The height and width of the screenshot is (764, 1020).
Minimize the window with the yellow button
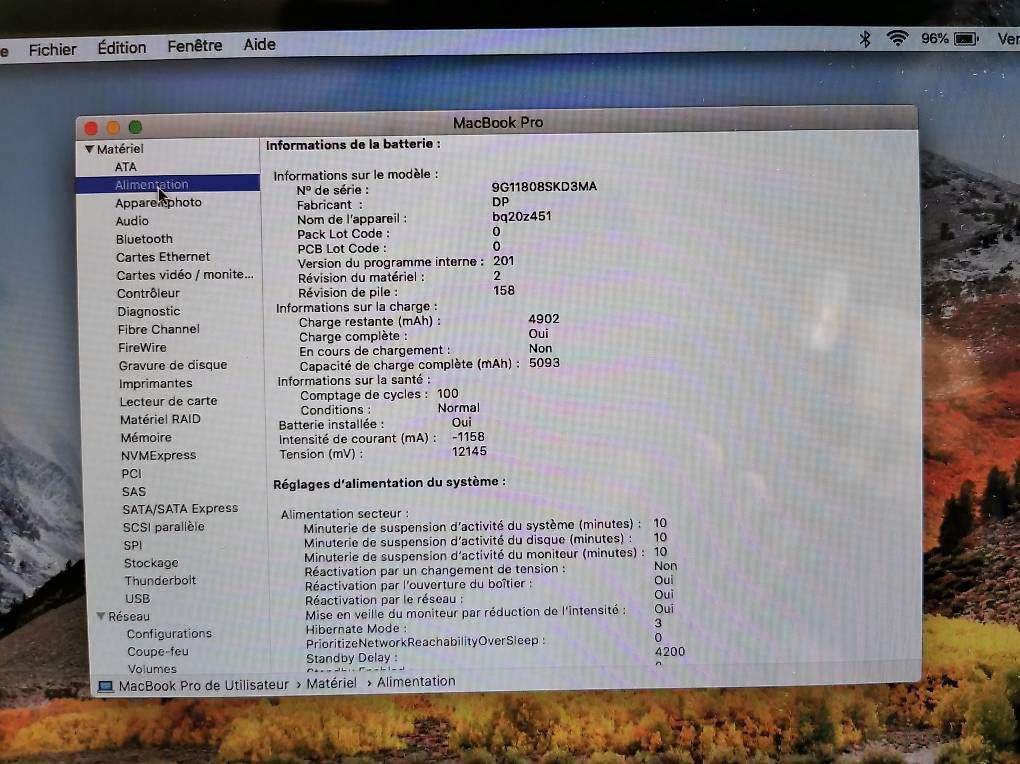point(113,128)
